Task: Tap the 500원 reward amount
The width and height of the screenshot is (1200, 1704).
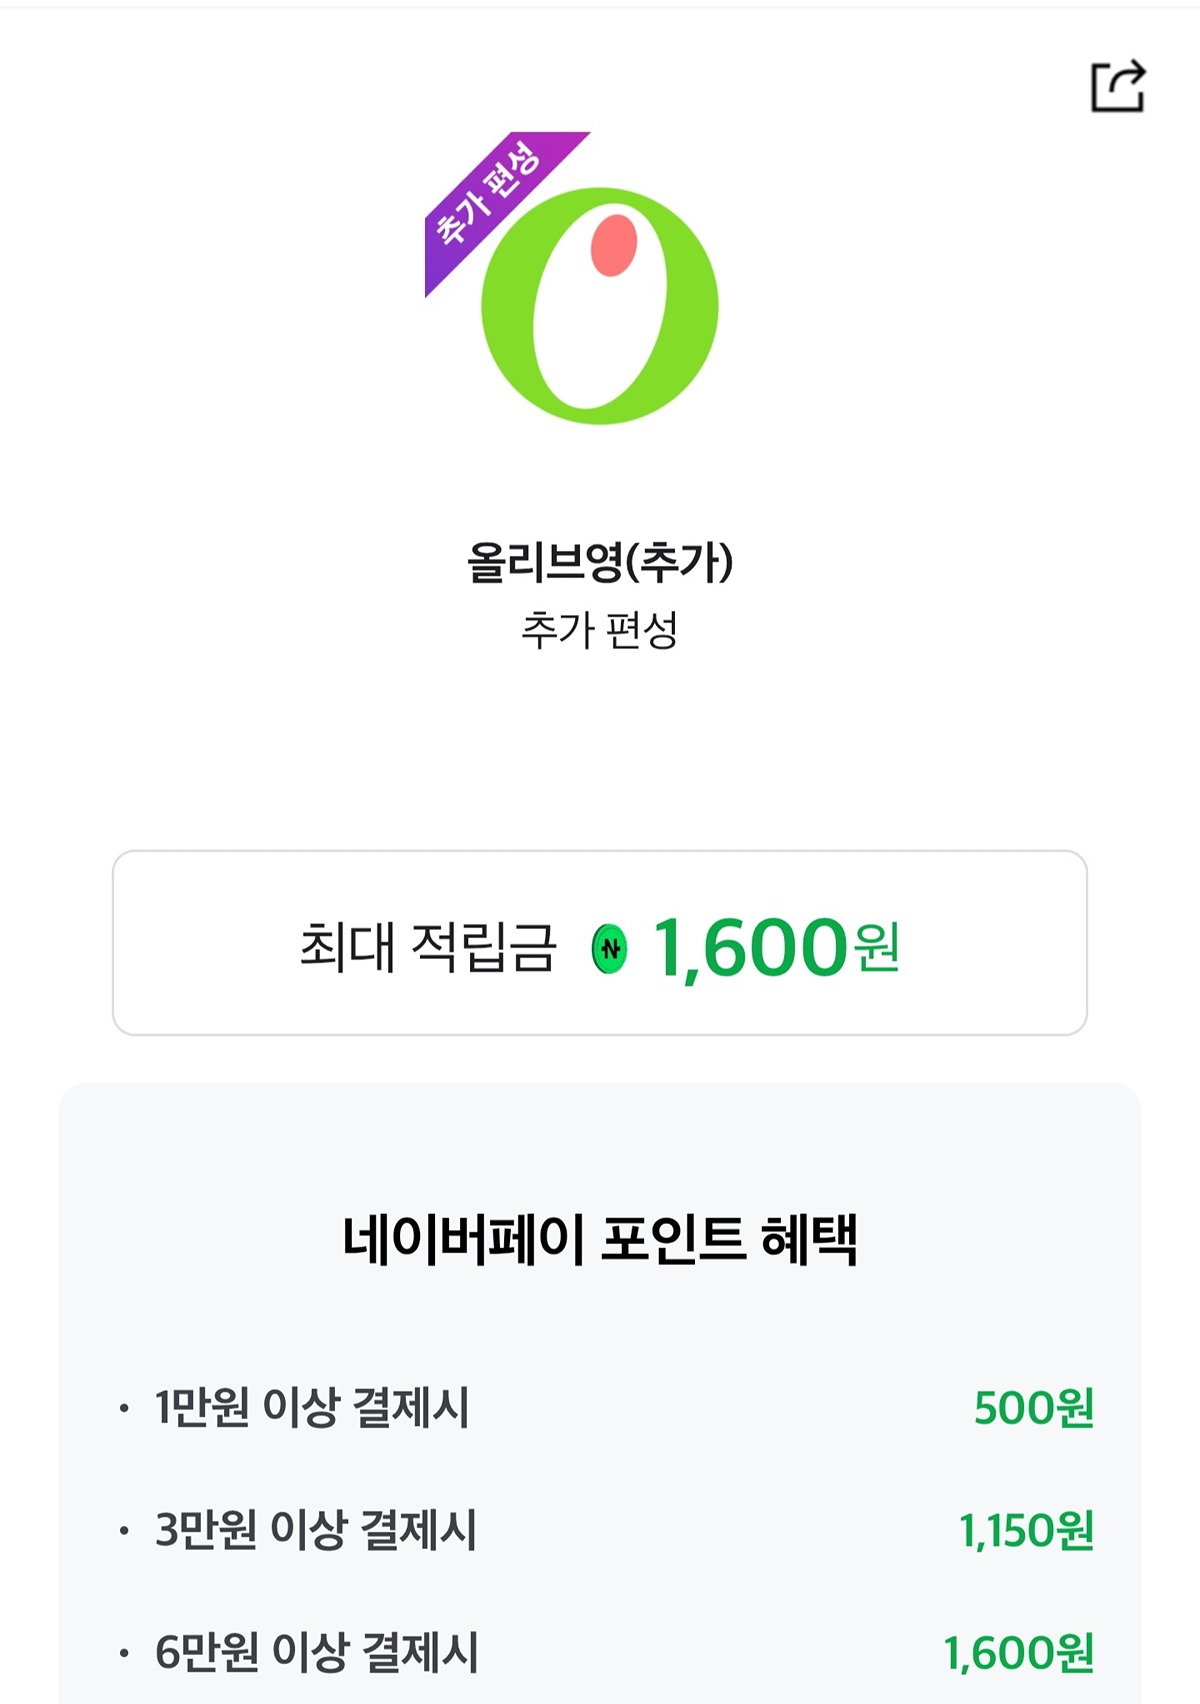Action: [x=1034, y=1408]
